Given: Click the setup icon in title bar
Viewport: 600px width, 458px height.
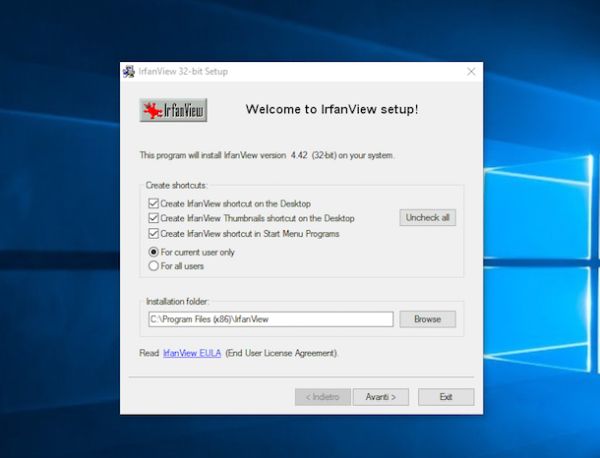Looking at the screenshot, I should (128, 72).
